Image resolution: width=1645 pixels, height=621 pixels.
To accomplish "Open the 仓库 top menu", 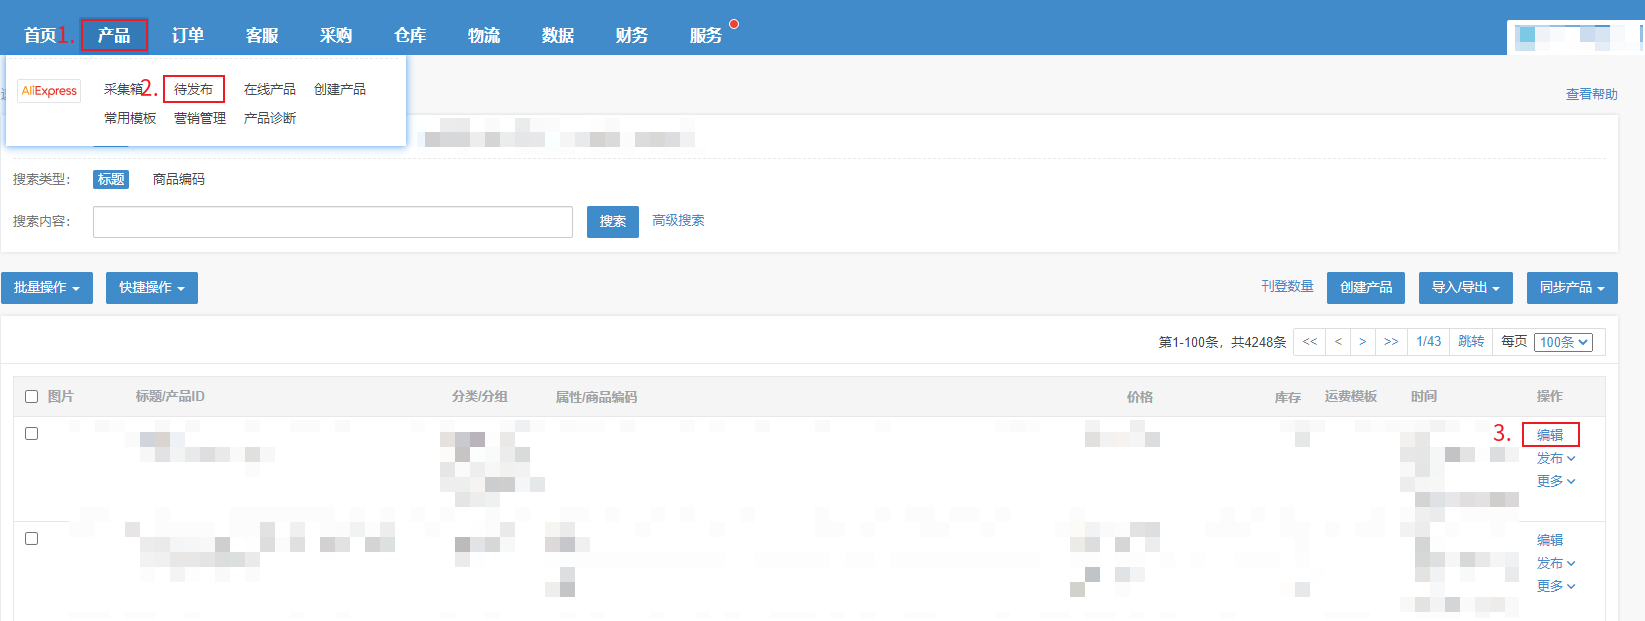I will pyautogui.click(x=410, y=35).
